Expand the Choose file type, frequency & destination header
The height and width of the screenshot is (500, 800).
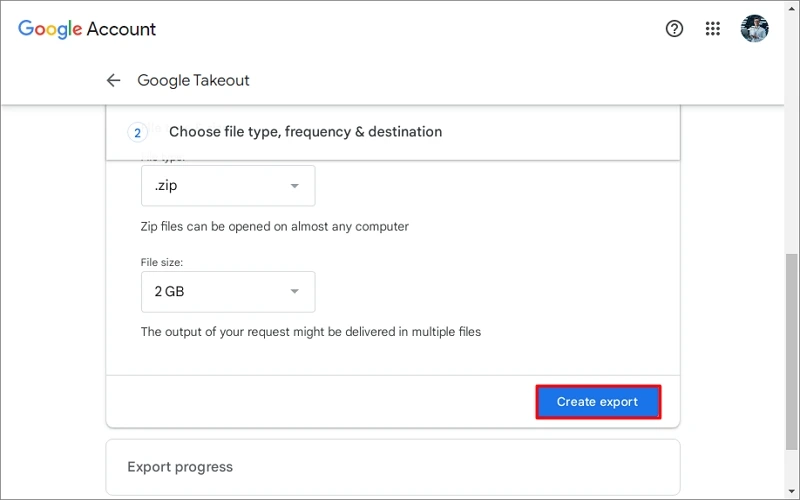(x=393, y=132)
